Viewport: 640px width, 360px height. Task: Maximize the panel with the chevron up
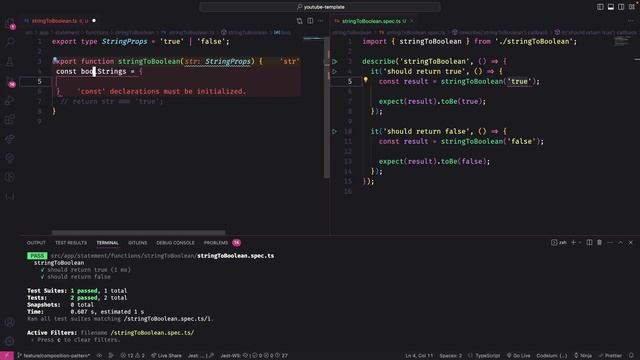[620, 242]
